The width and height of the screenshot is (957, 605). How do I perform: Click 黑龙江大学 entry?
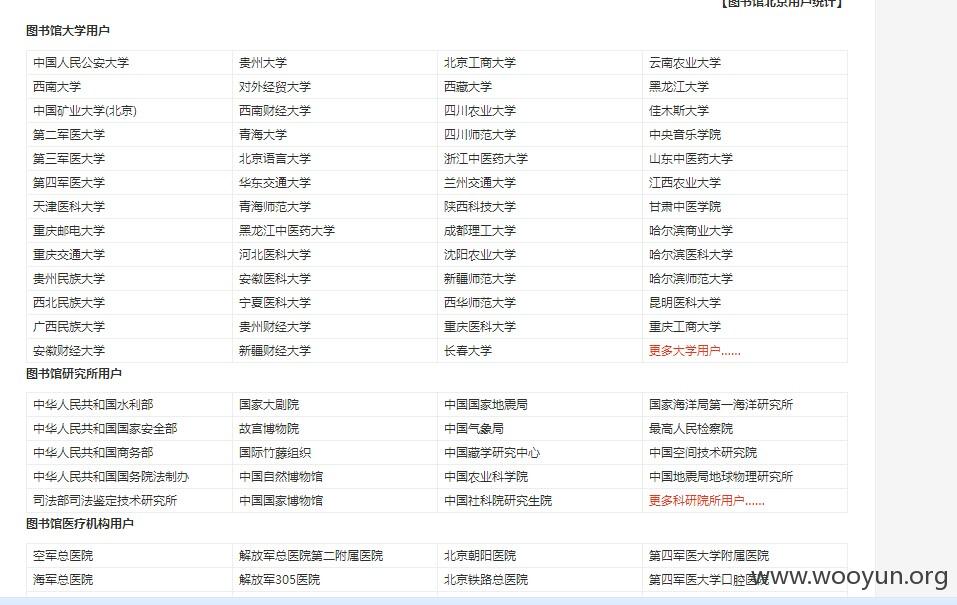click(x=679, y=87)
